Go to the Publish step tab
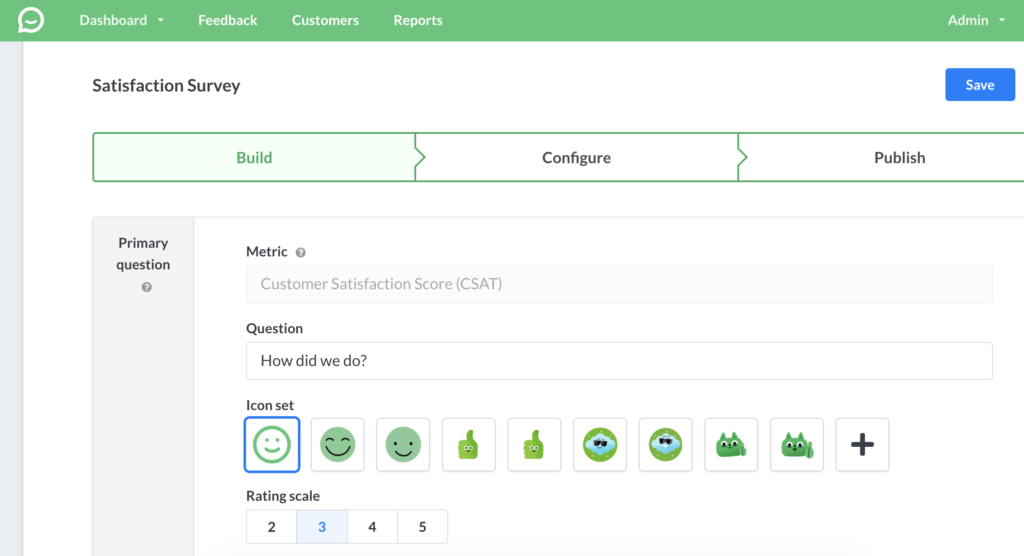The width and height of the screenshot is (1024, 556). coord(899,158)
